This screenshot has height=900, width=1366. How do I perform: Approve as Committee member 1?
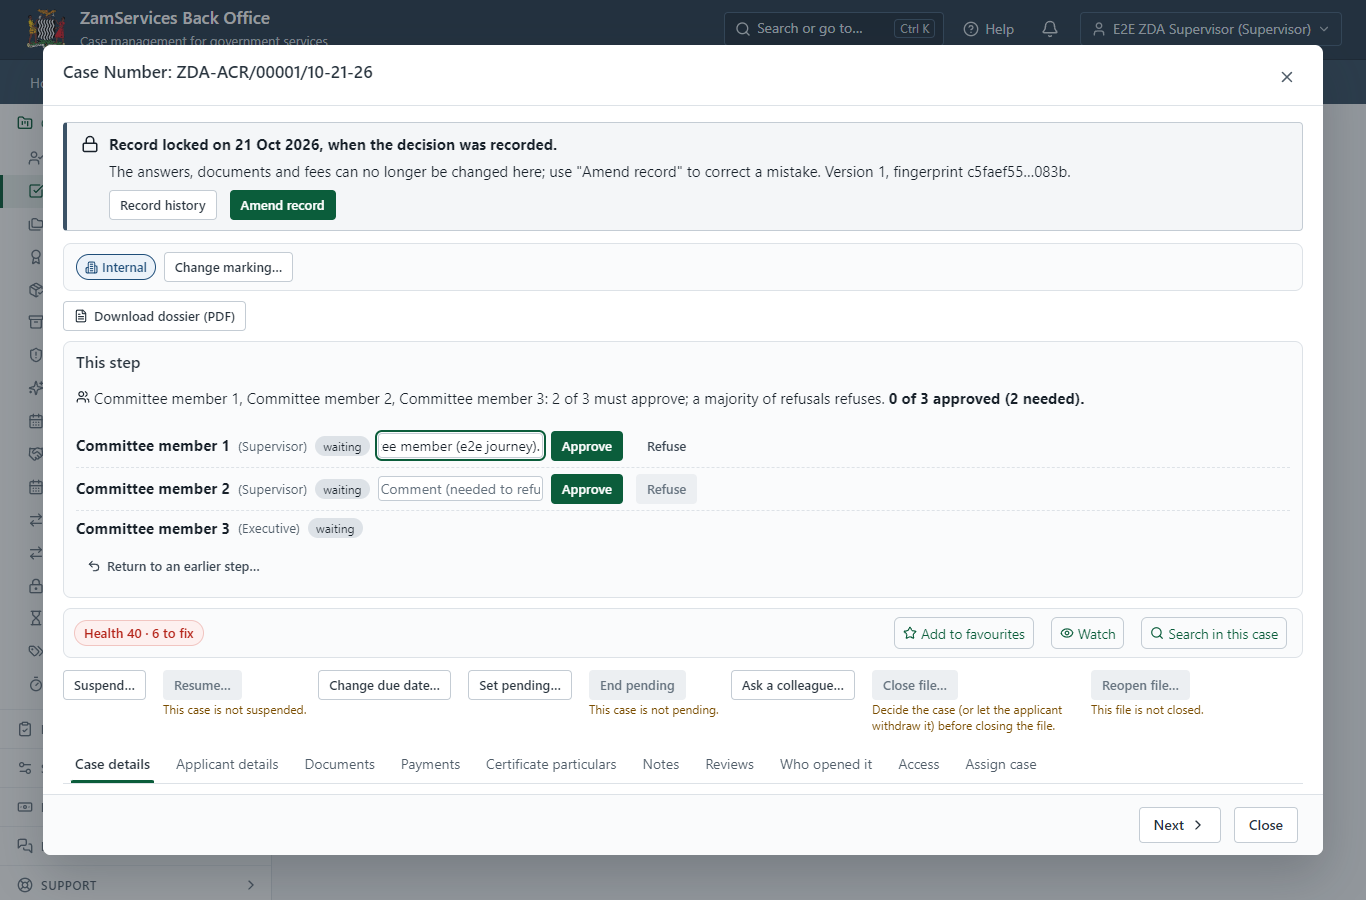click(x=587, y=446)
